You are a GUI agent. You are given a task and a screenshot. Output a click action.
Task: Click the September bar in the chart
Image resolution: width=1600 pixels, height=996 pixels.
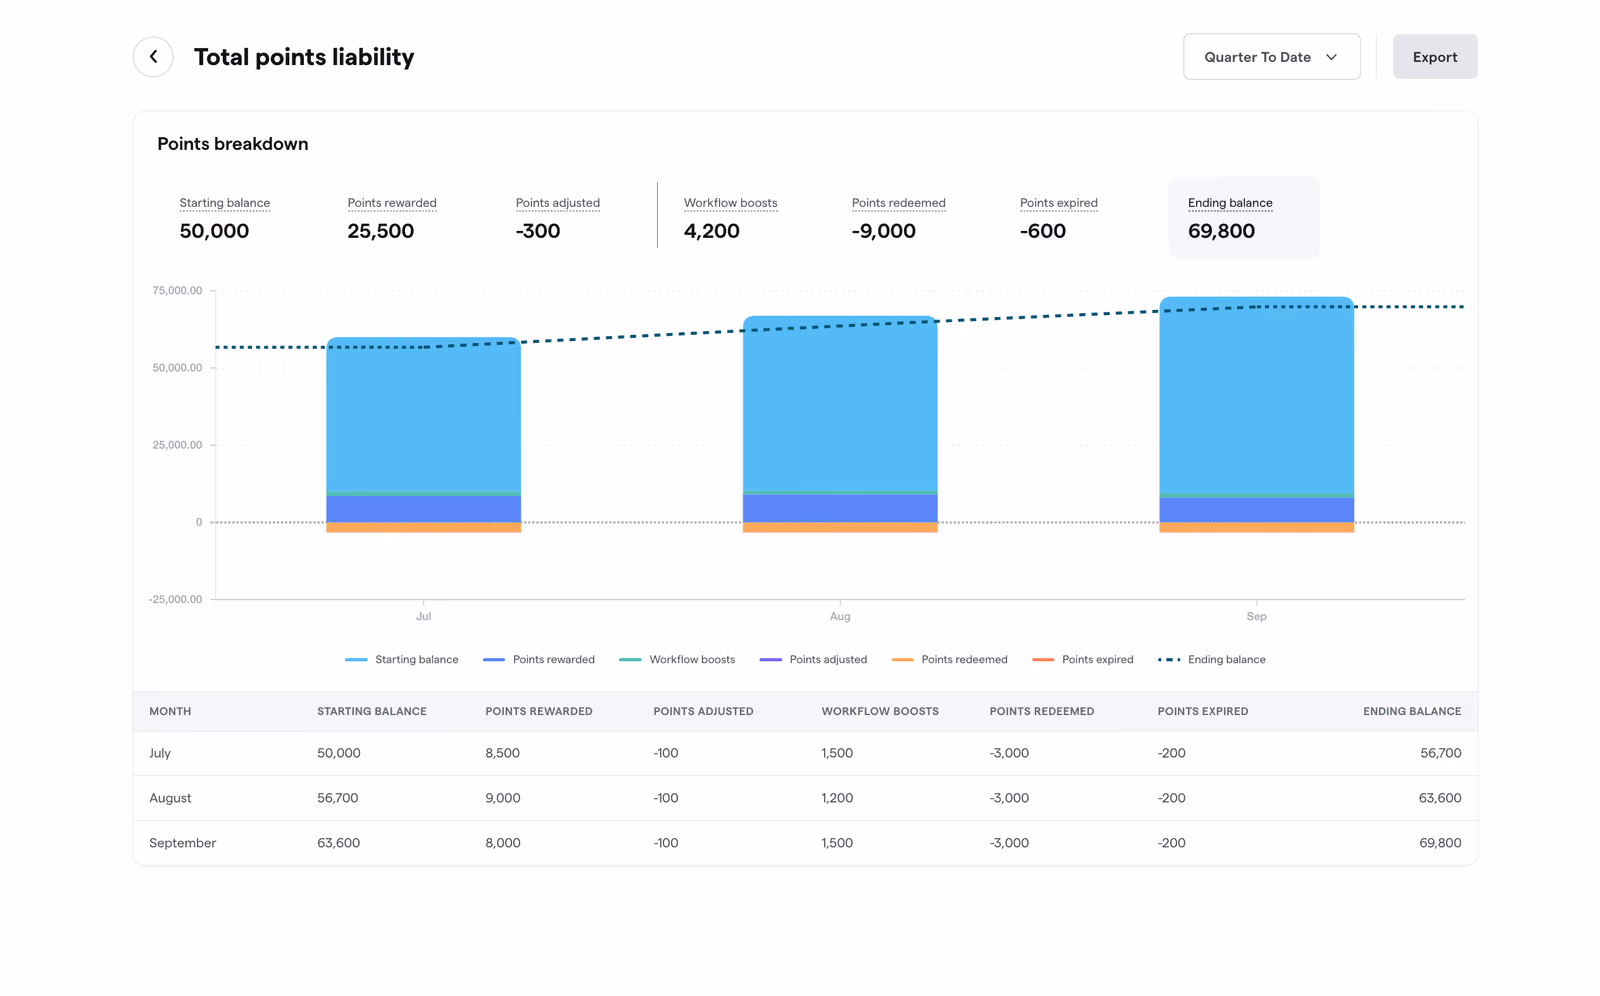coord(1257,415)
